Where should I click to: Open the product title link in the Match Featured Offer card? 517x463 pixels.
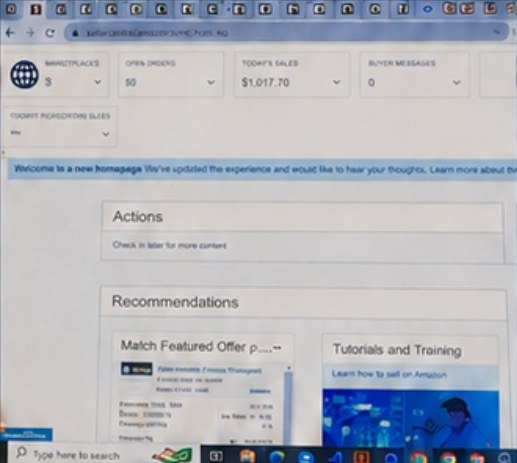[x=209, y=370]
